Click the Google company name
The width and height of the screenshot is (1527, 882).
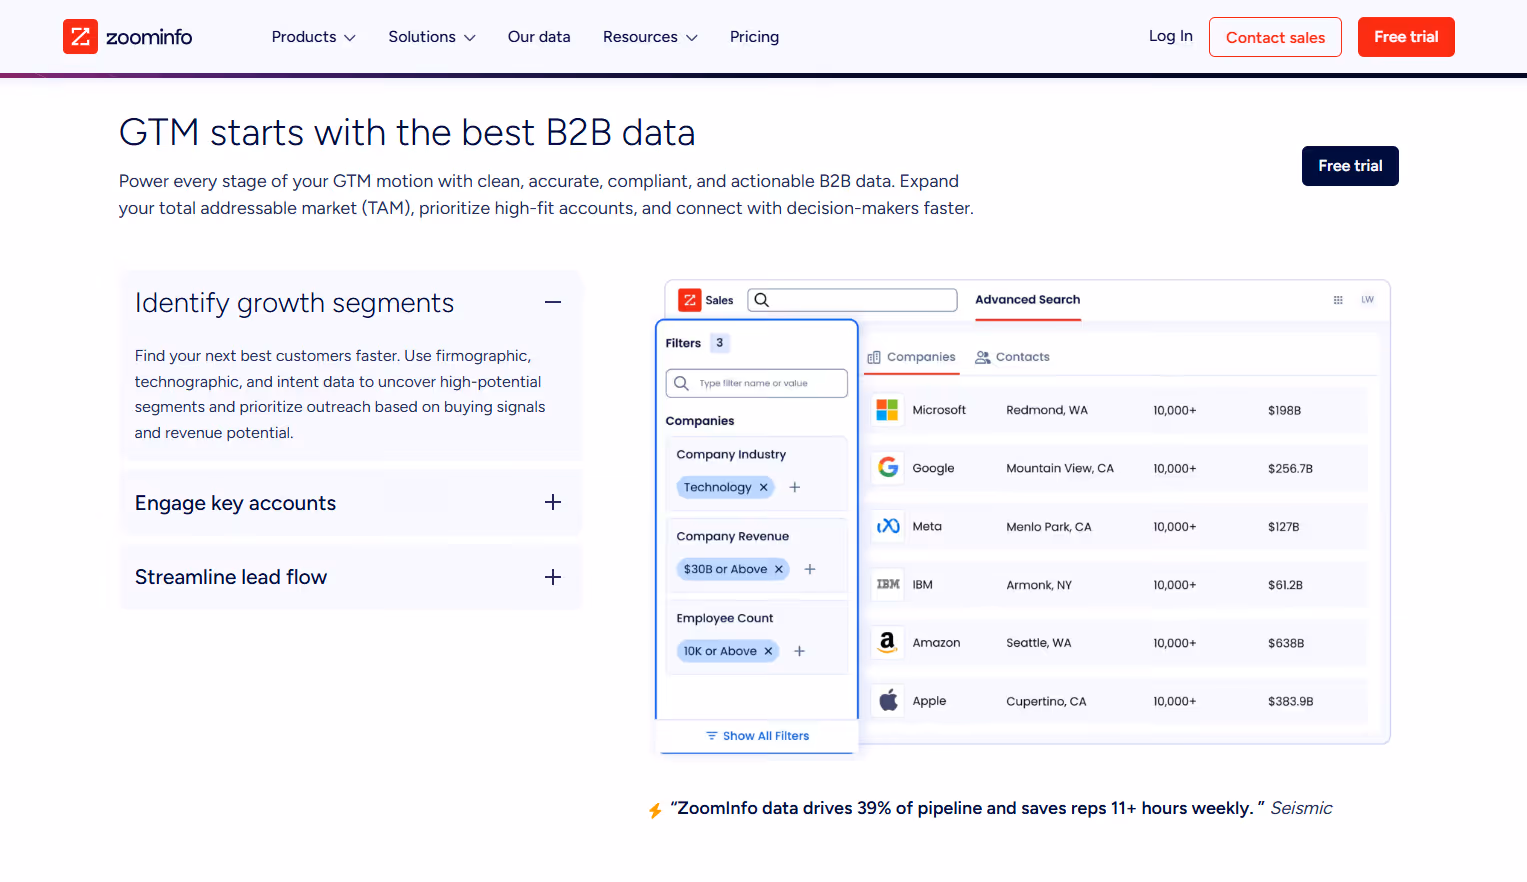(x=933, y=468)
